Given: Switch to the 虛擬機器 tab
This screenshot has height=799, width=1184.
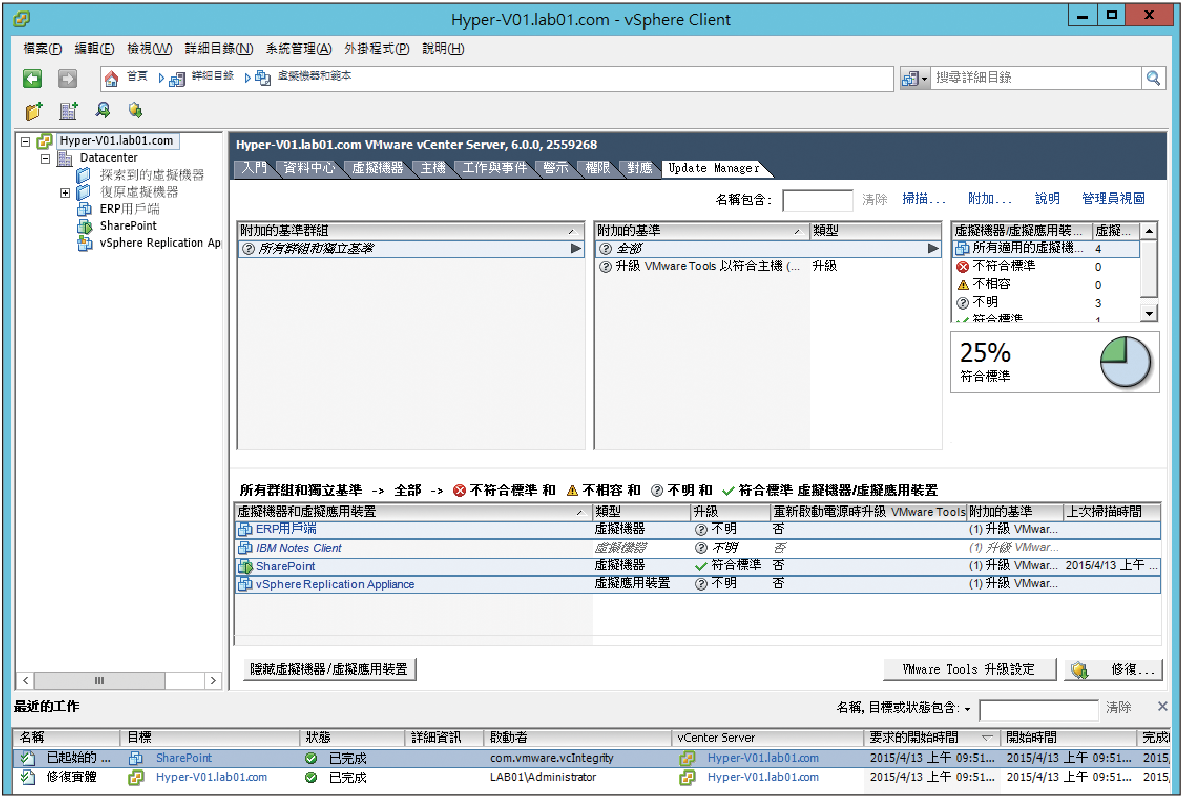Looking at the screenshot, I should tap(378, 168).
